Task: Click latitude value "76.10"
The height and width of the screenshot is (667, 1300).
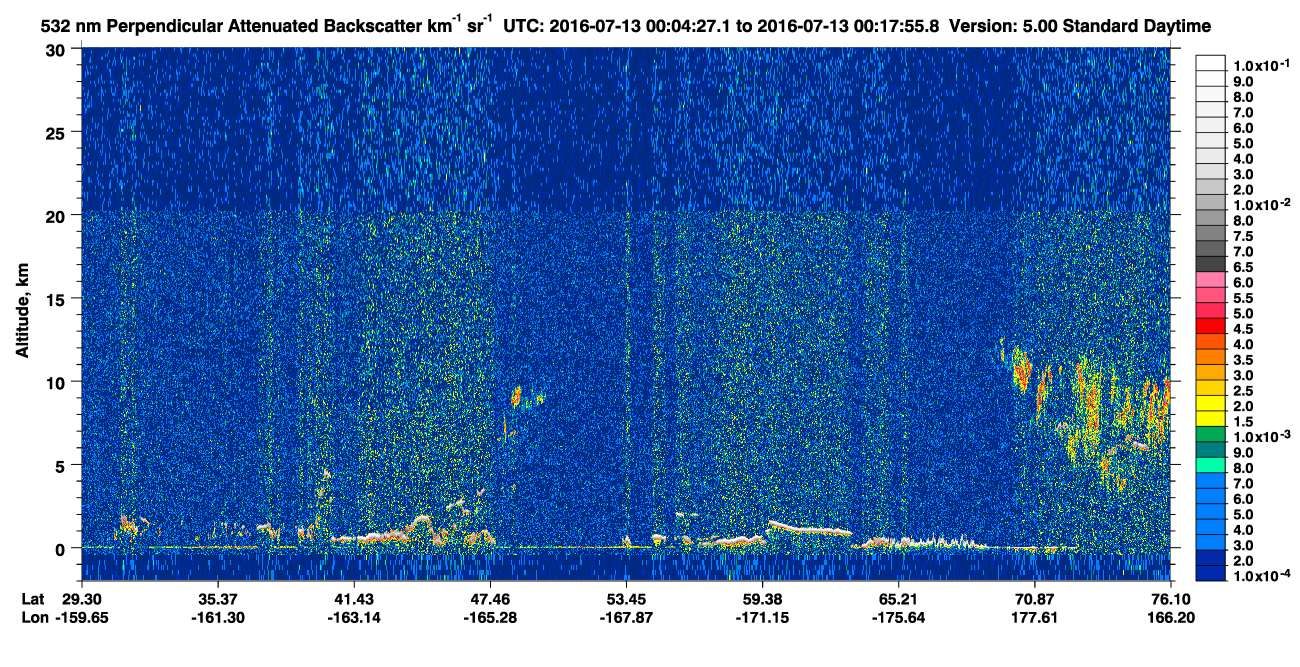Action: coord(1170,598)
